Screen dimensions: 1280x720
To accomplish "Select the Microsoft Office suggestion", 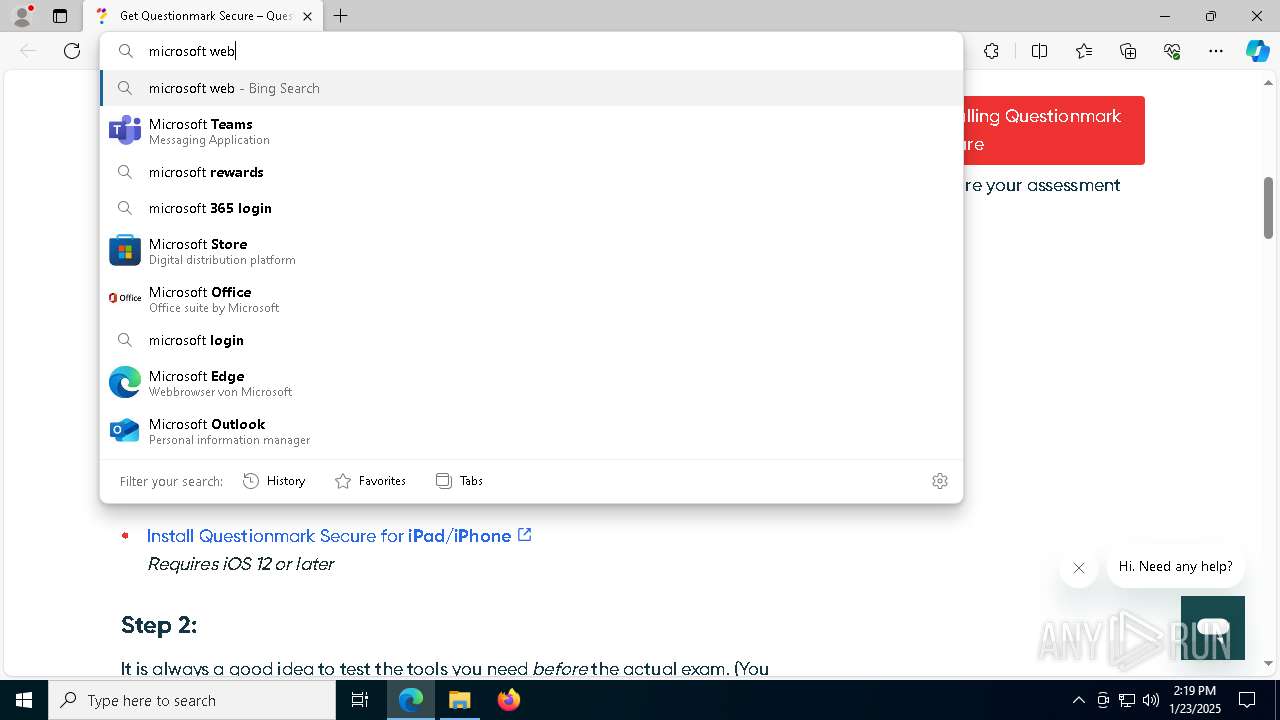I will tap(531, 299).
